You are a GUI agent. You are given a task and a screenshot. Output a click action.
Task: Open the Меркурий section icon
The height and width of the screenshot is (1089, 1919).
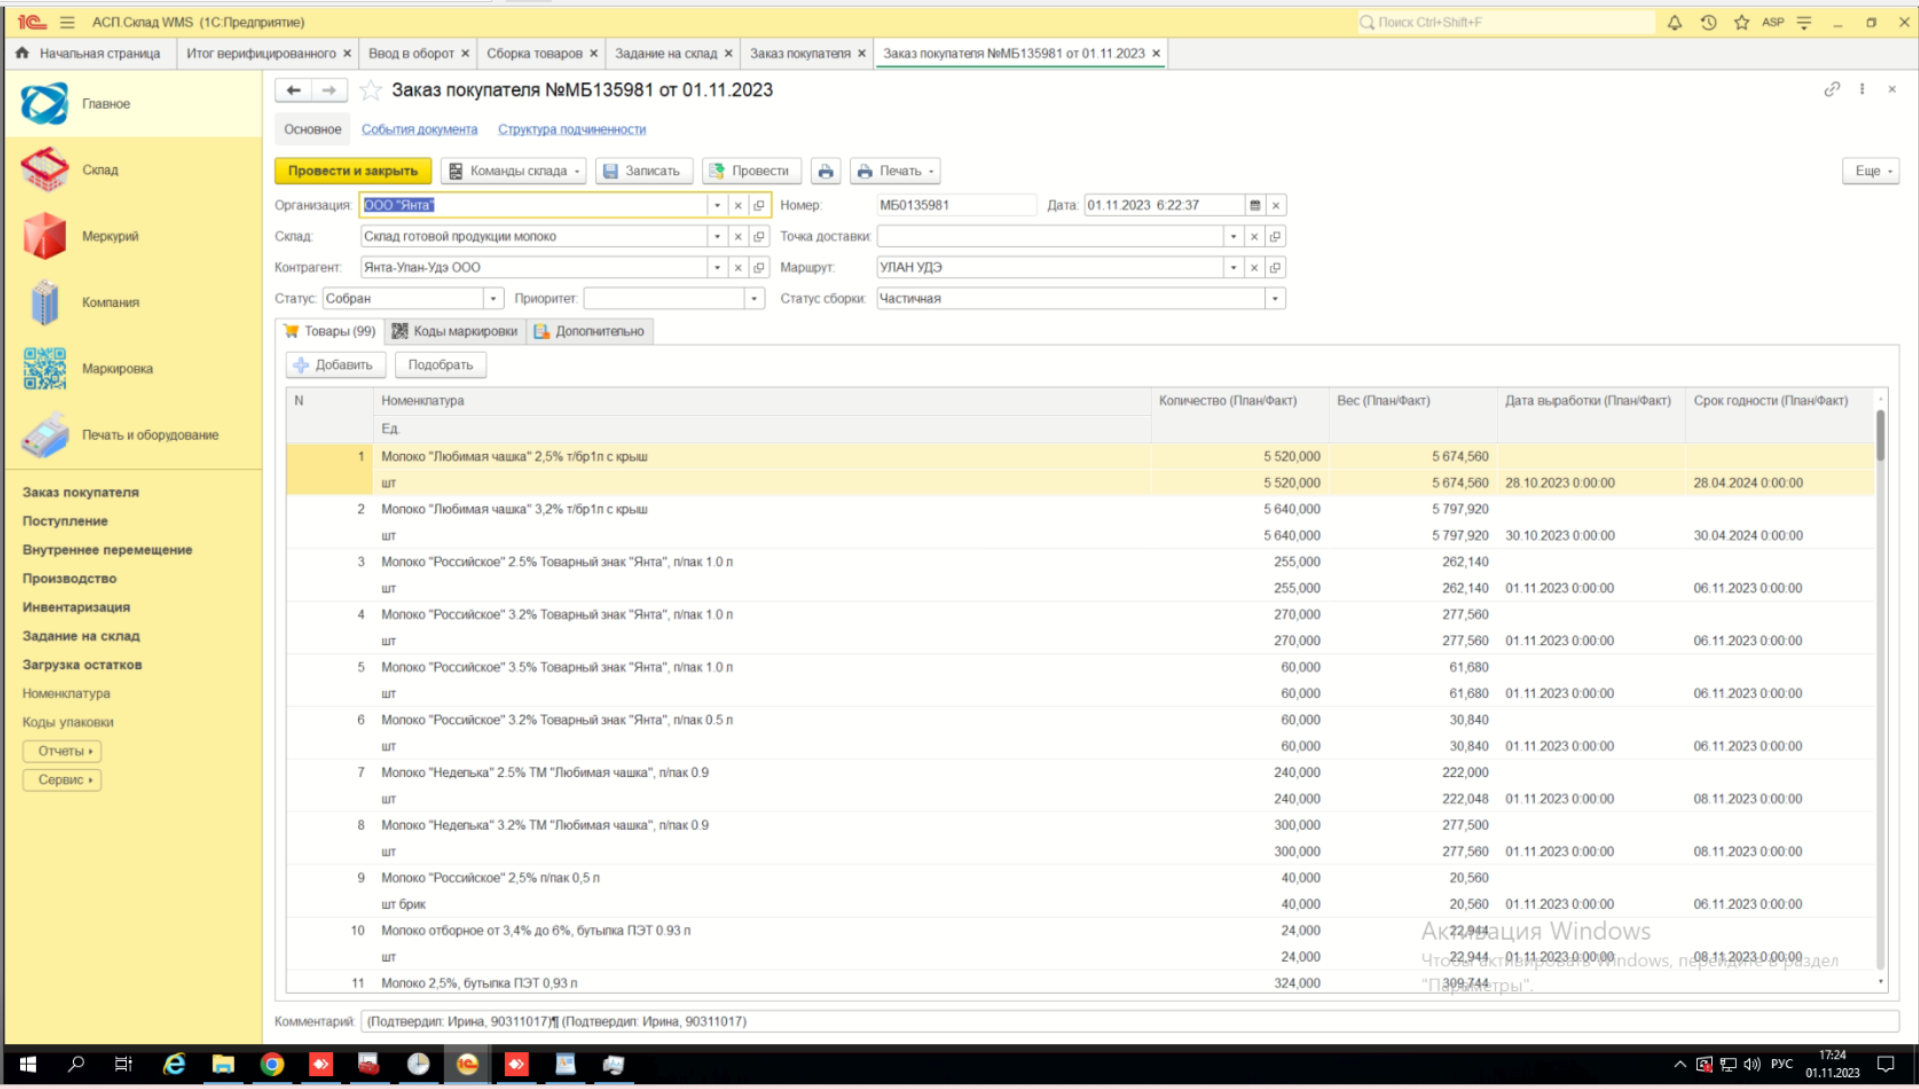tap(45, 237)
